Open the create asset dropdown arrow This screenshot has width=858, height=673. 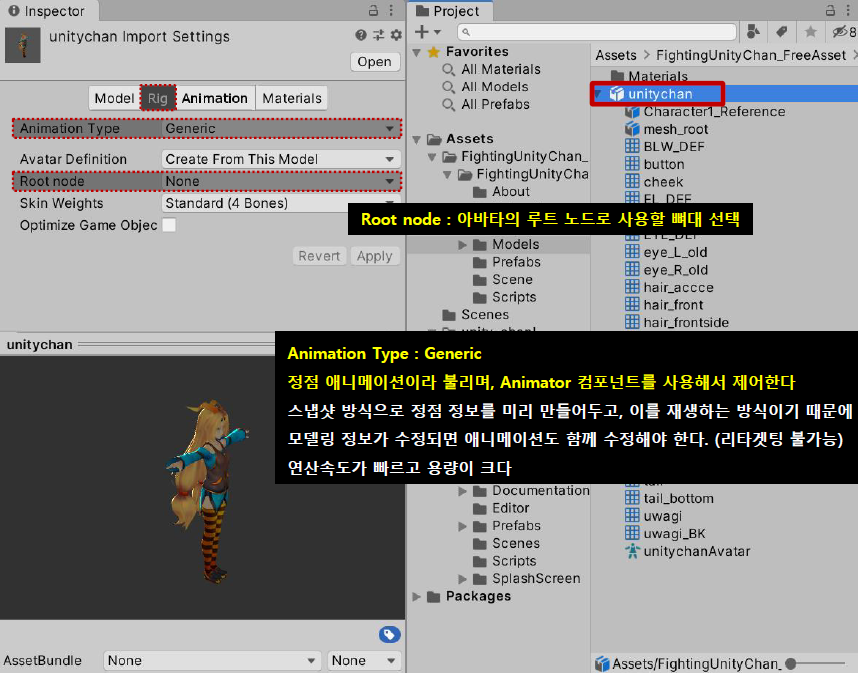[437, 32]
